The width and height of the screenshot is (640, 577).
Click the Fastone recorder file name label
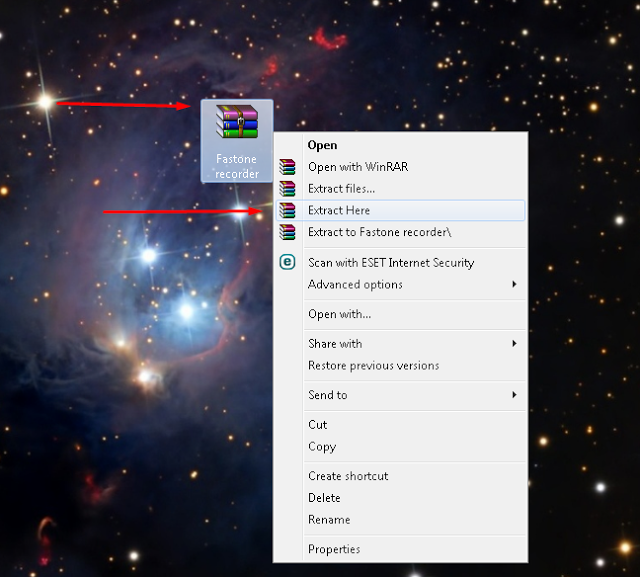coord(237,166)
